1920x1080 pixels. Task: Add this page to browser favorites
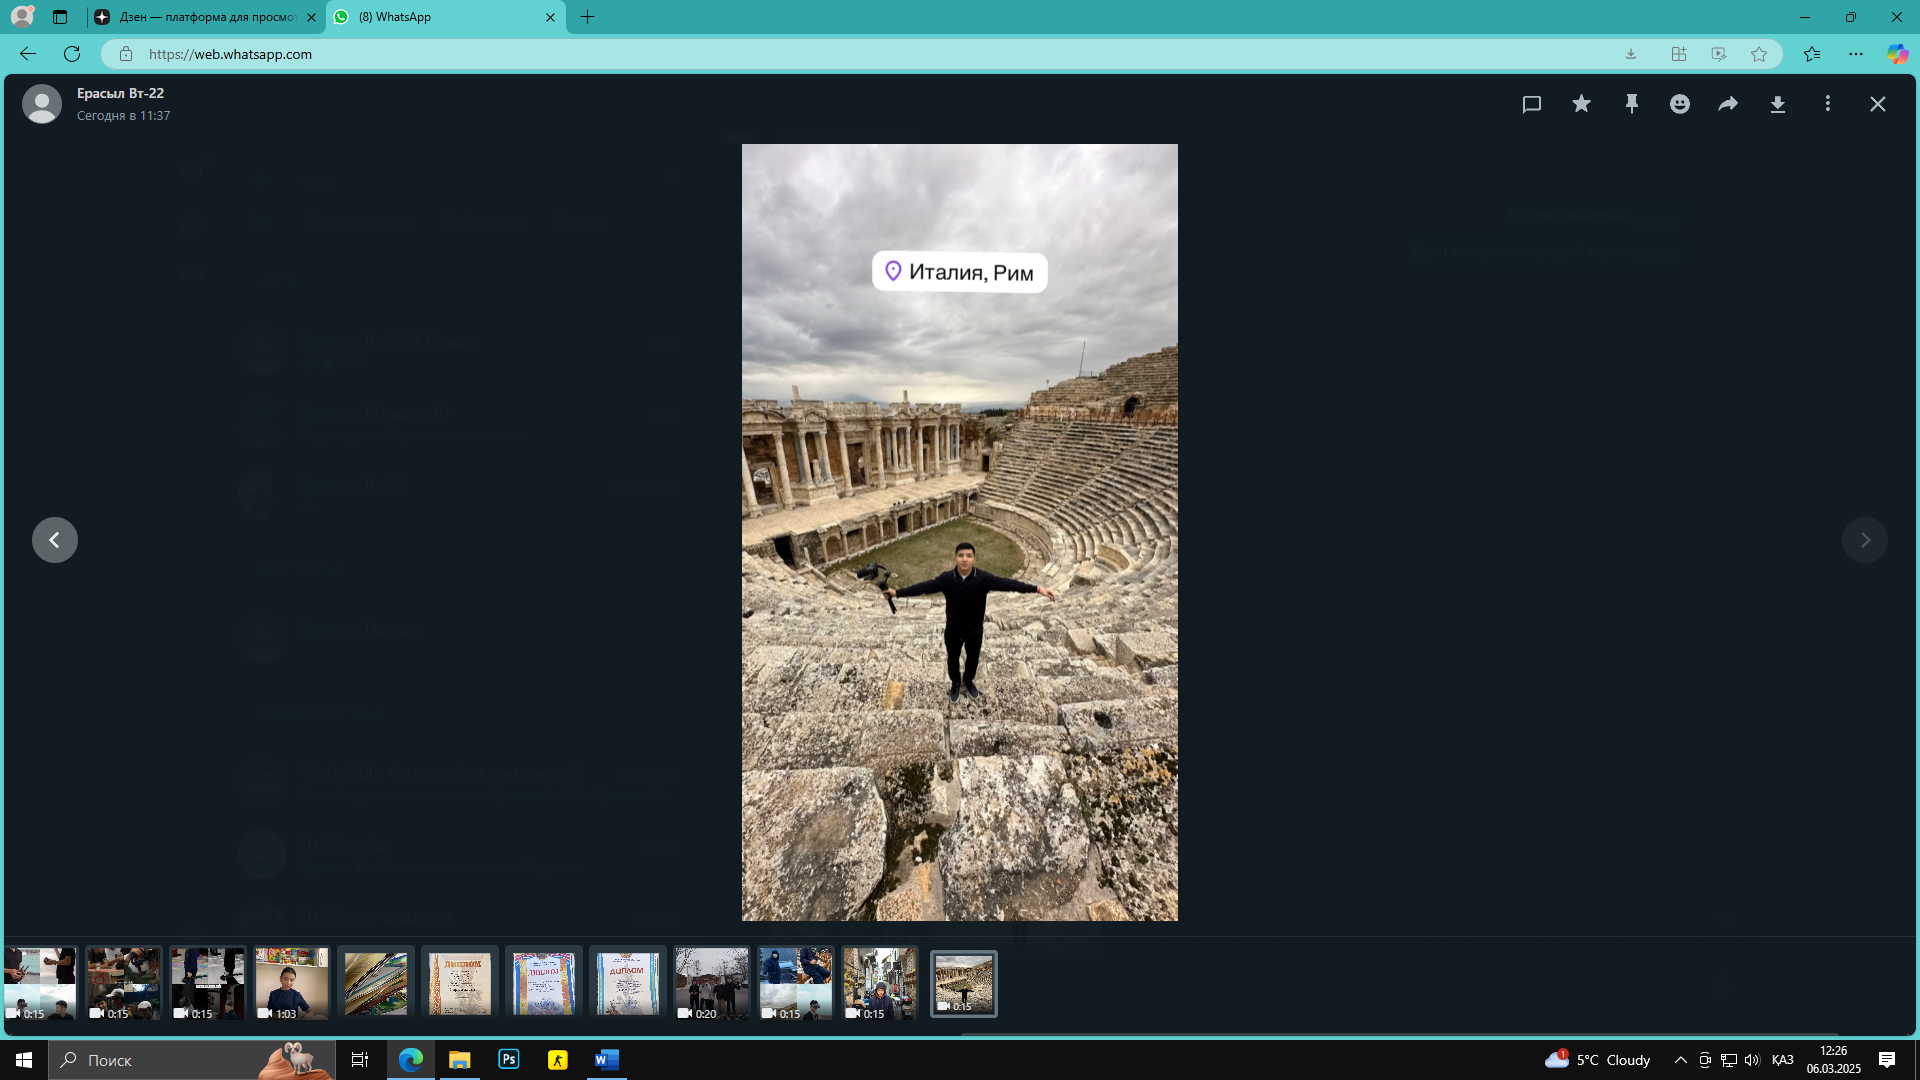pyautogui.click(x=1759, y=54)
